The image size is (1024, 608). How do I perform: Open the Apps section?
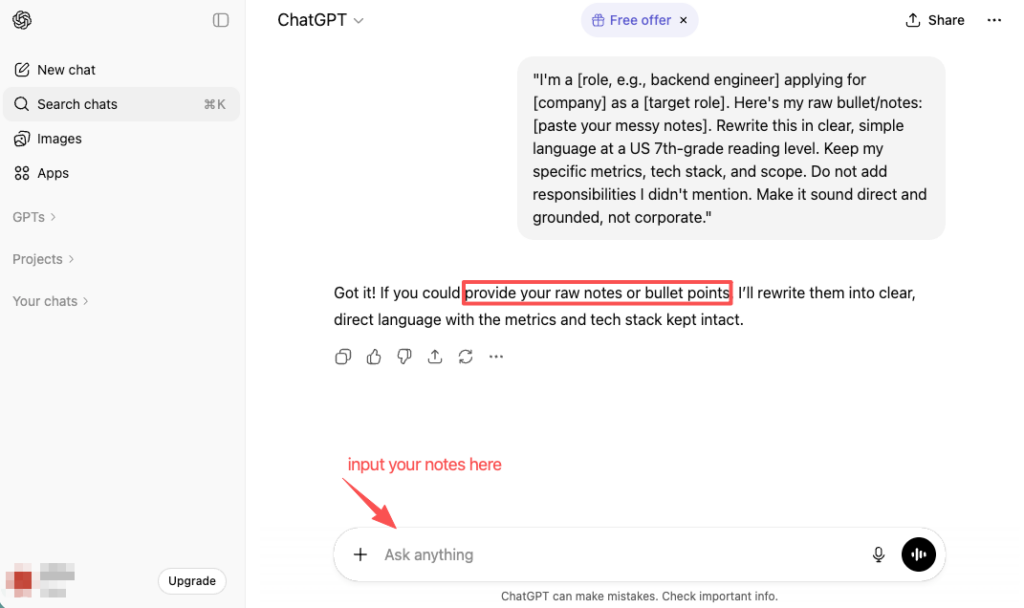53,172
